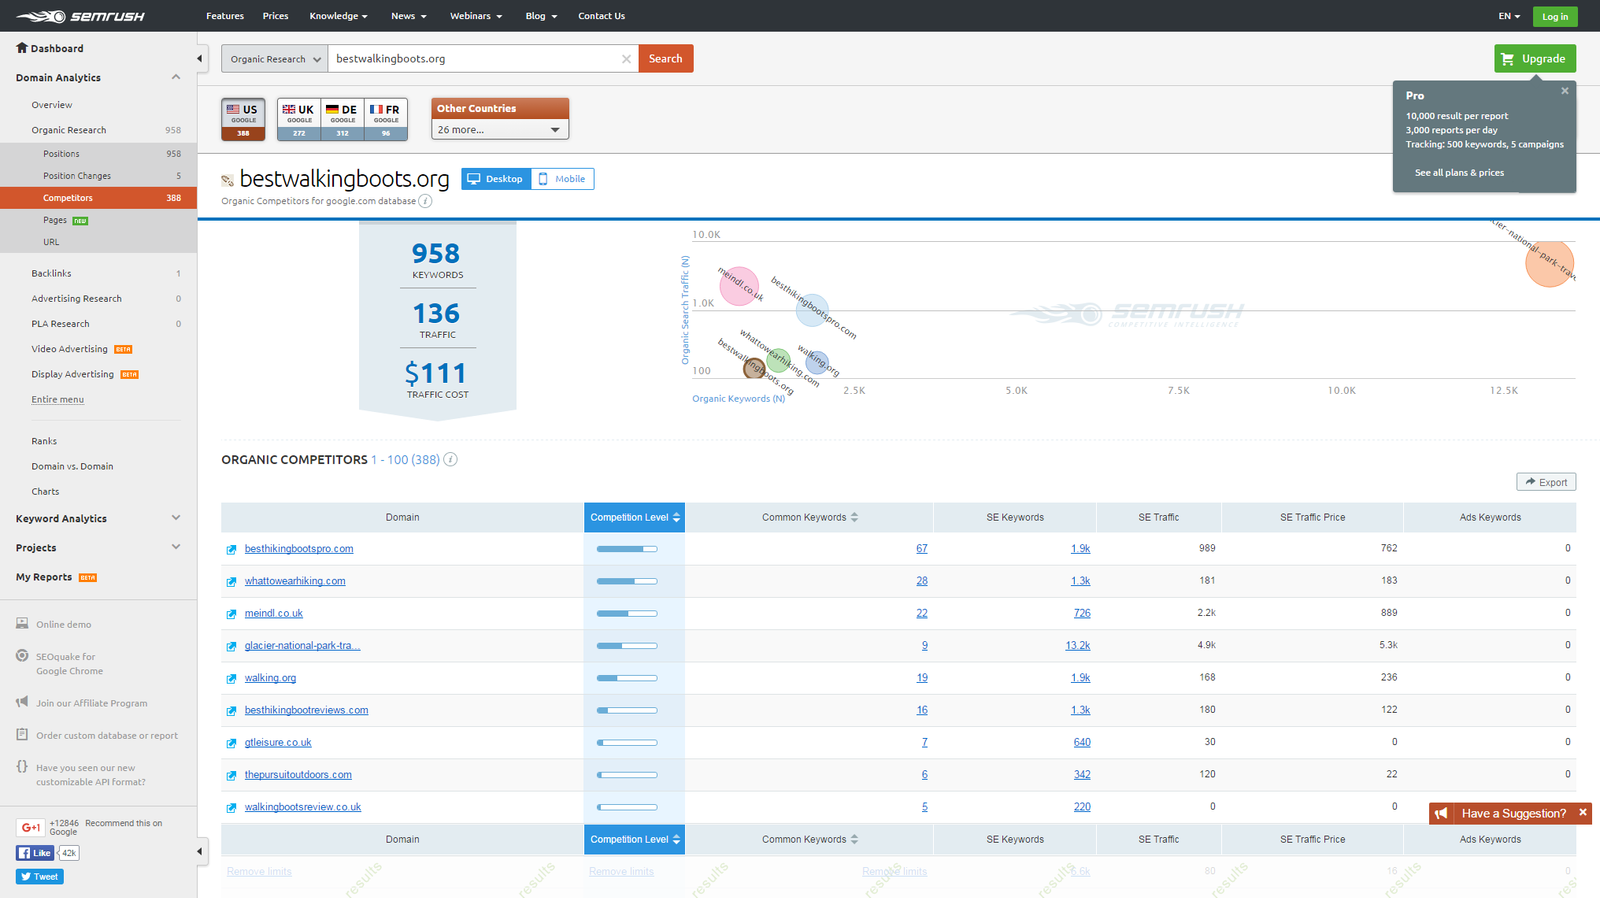This screenshot has width=1600, height=898.
Task: Open walkingbootsreview.co.uk external link icon
Action: tap(231, 807)
